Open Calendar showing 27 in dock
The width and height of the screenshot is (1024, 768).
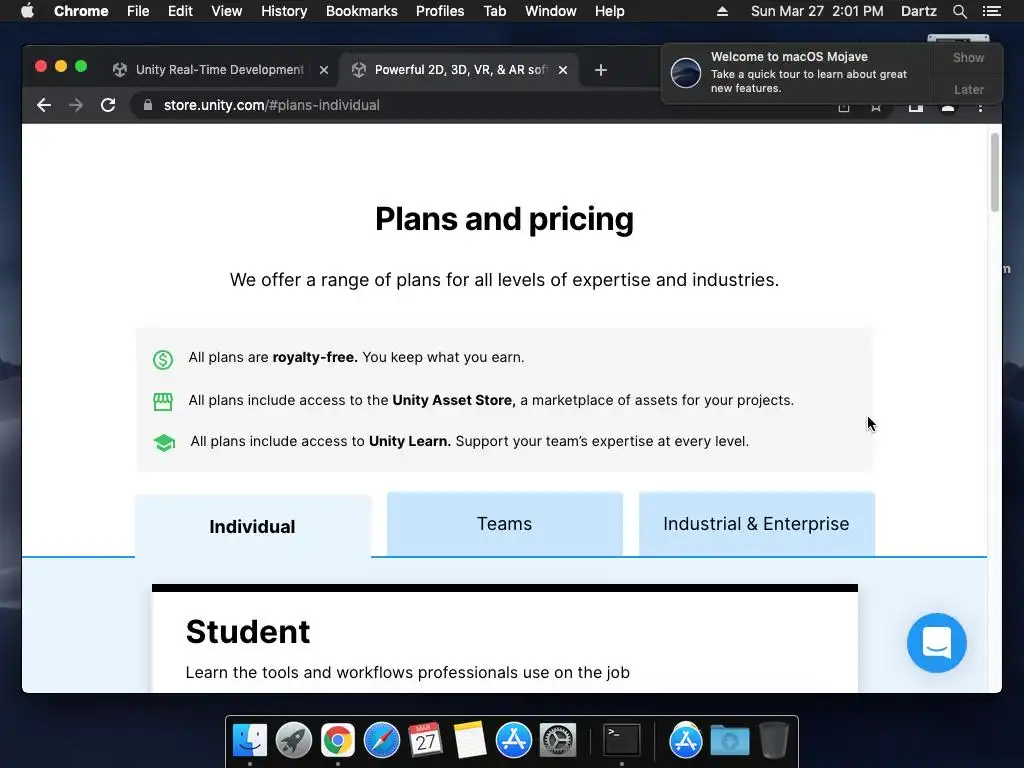click(x=425, y=741)
